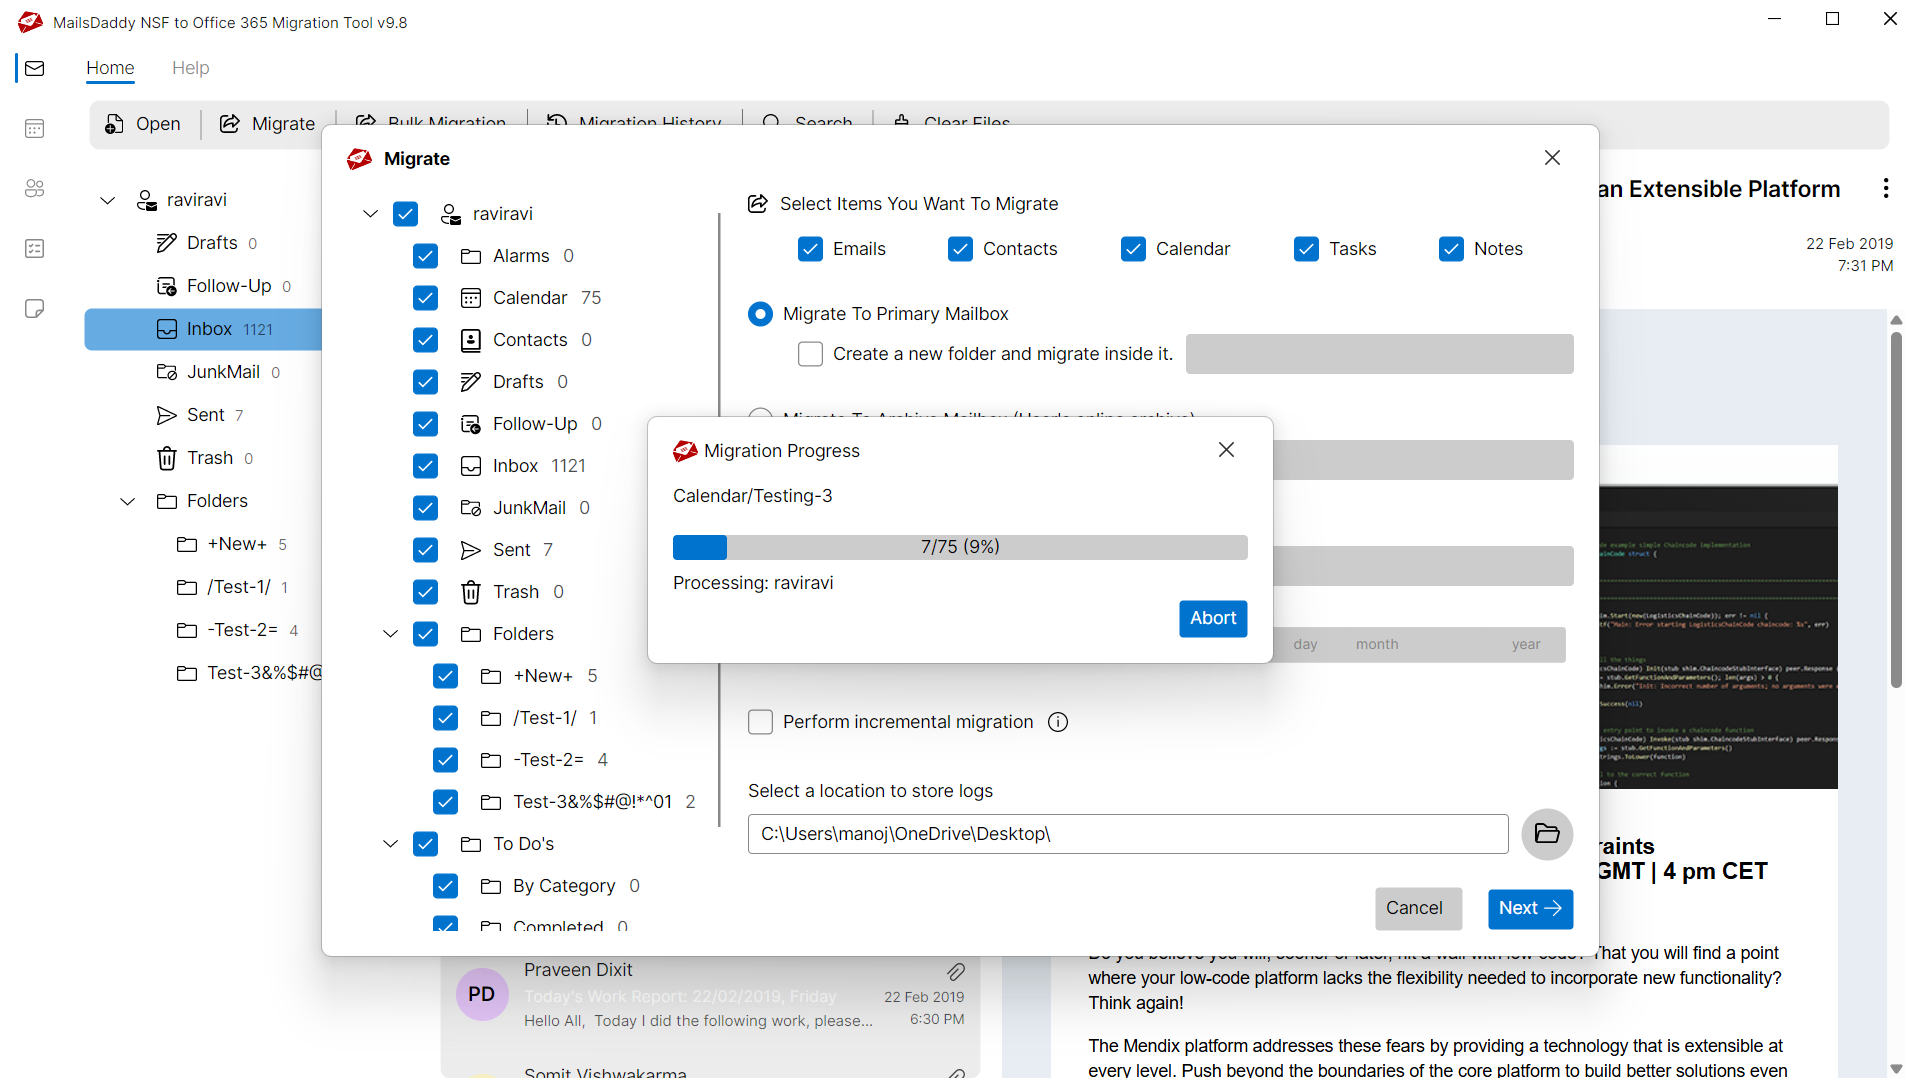This screenshot has width=1917, height=1078.
Task: Open the Help tab
Action: (x=190, y=68)
